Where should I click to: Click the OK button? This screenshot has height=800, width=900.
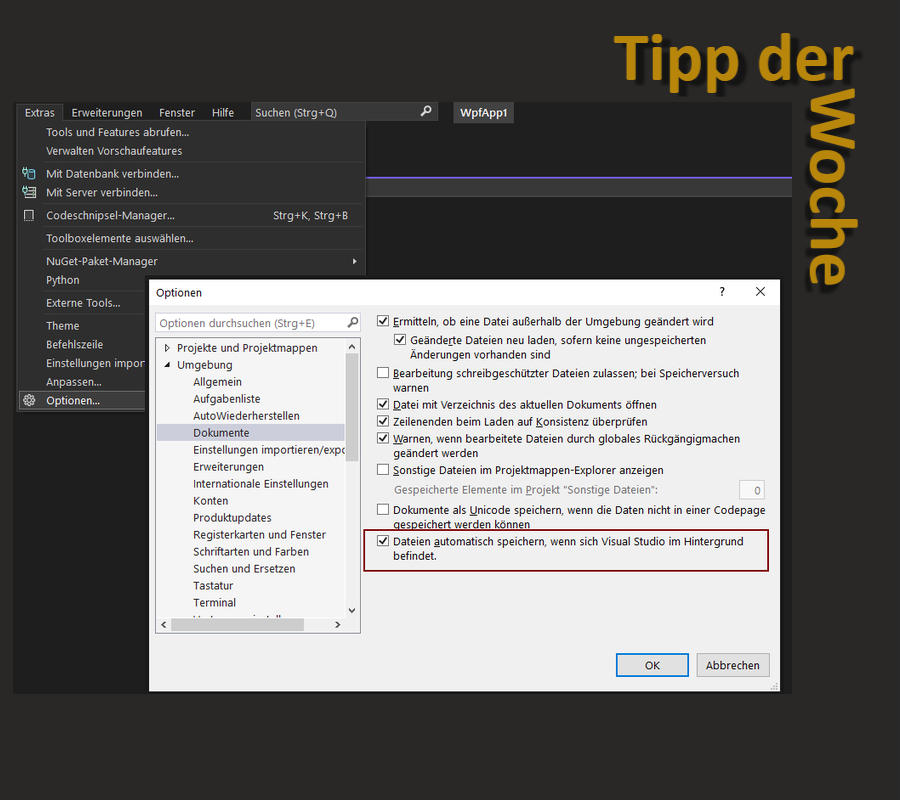click(652, 665)
